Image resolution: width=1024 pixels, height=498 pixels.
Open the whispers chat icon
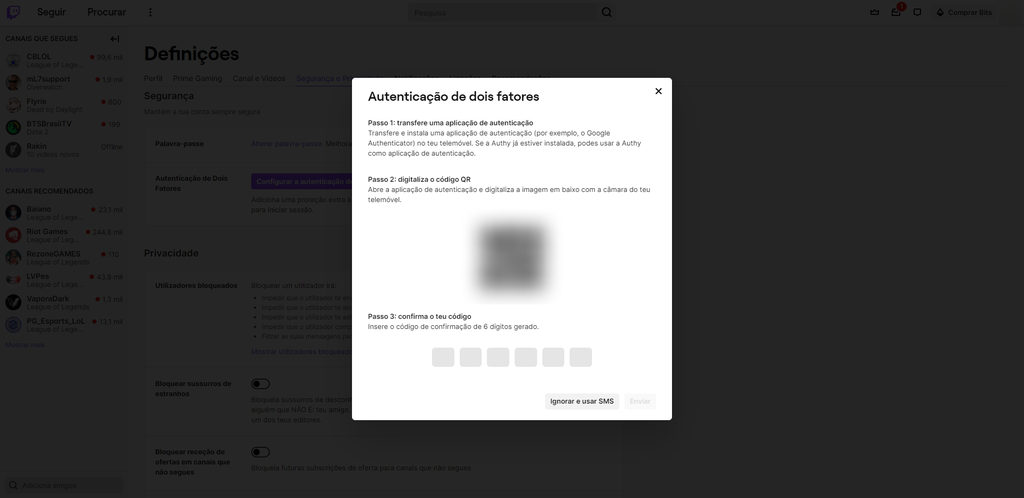[x=917, y=12]
